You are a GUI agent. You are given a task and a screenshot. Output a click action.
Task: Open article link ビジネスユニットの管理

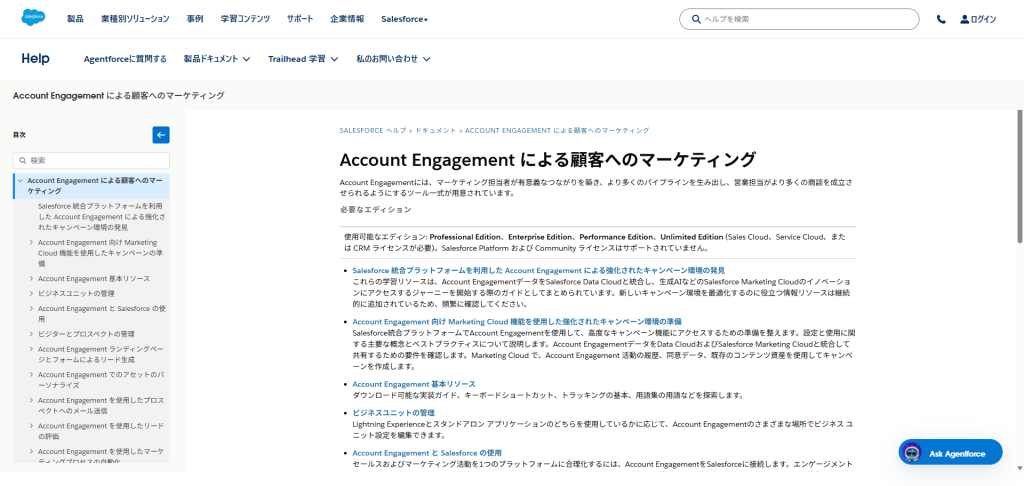(x=394, y=413)
